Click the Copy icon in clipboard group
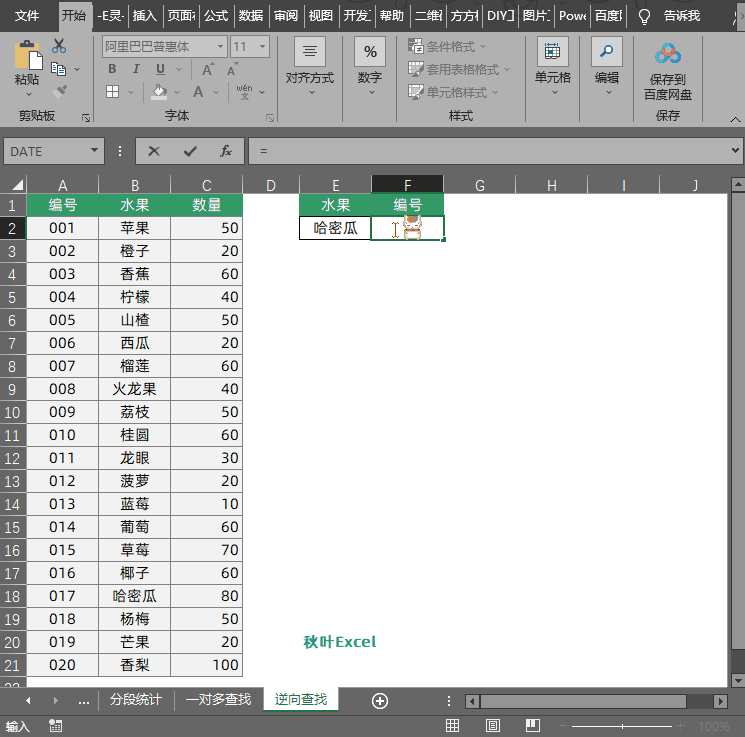Image resolution: width=745 pixels, height=737 pixels. (x=59, y=69)
